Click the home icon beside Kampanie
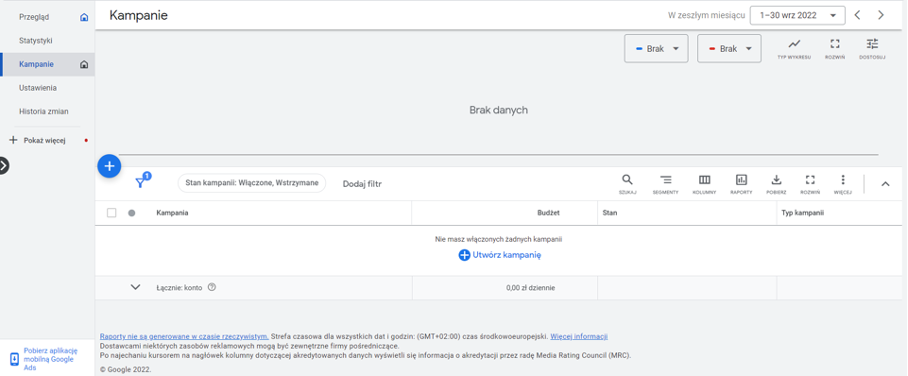The width and height of the screenshot is (908, 376). point(84,64)
